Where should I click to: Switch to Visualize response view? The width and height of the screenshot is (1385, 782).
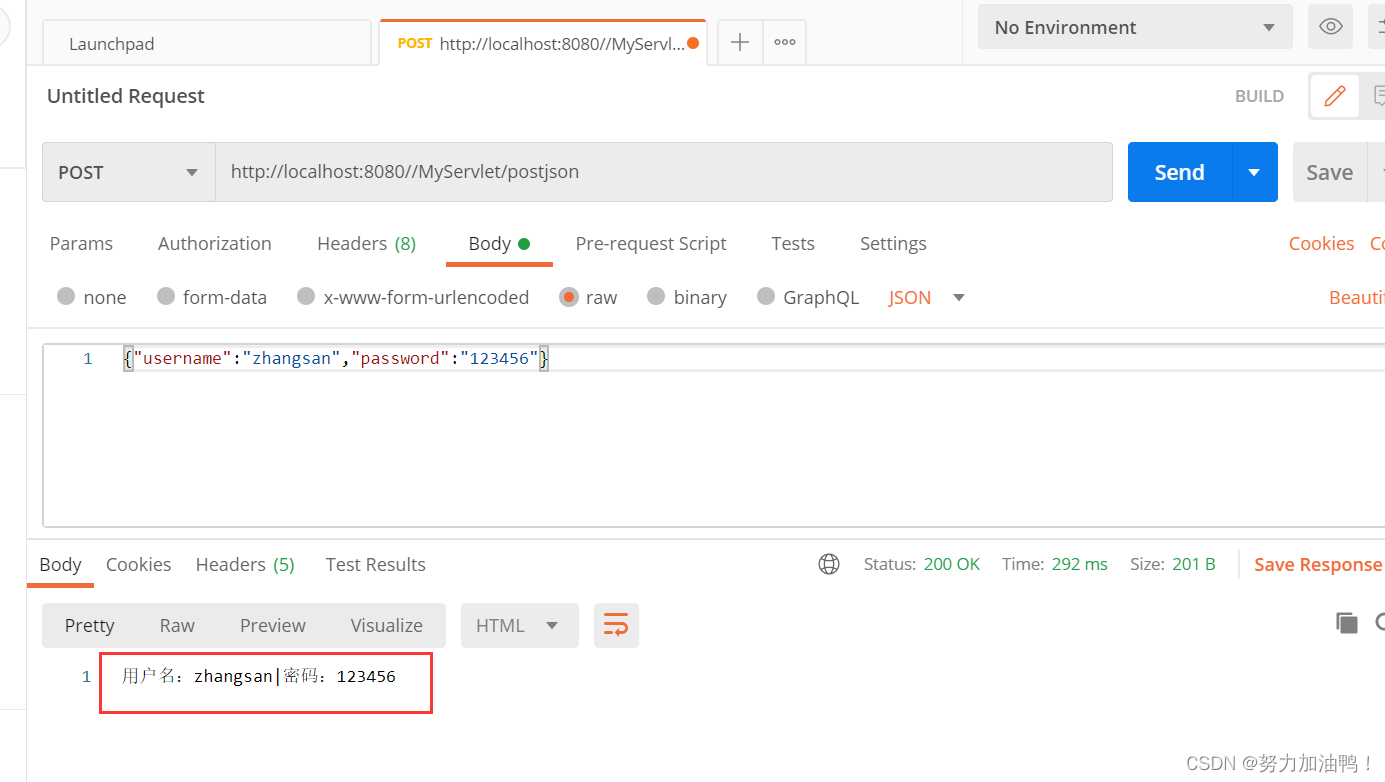coord(387,625)
